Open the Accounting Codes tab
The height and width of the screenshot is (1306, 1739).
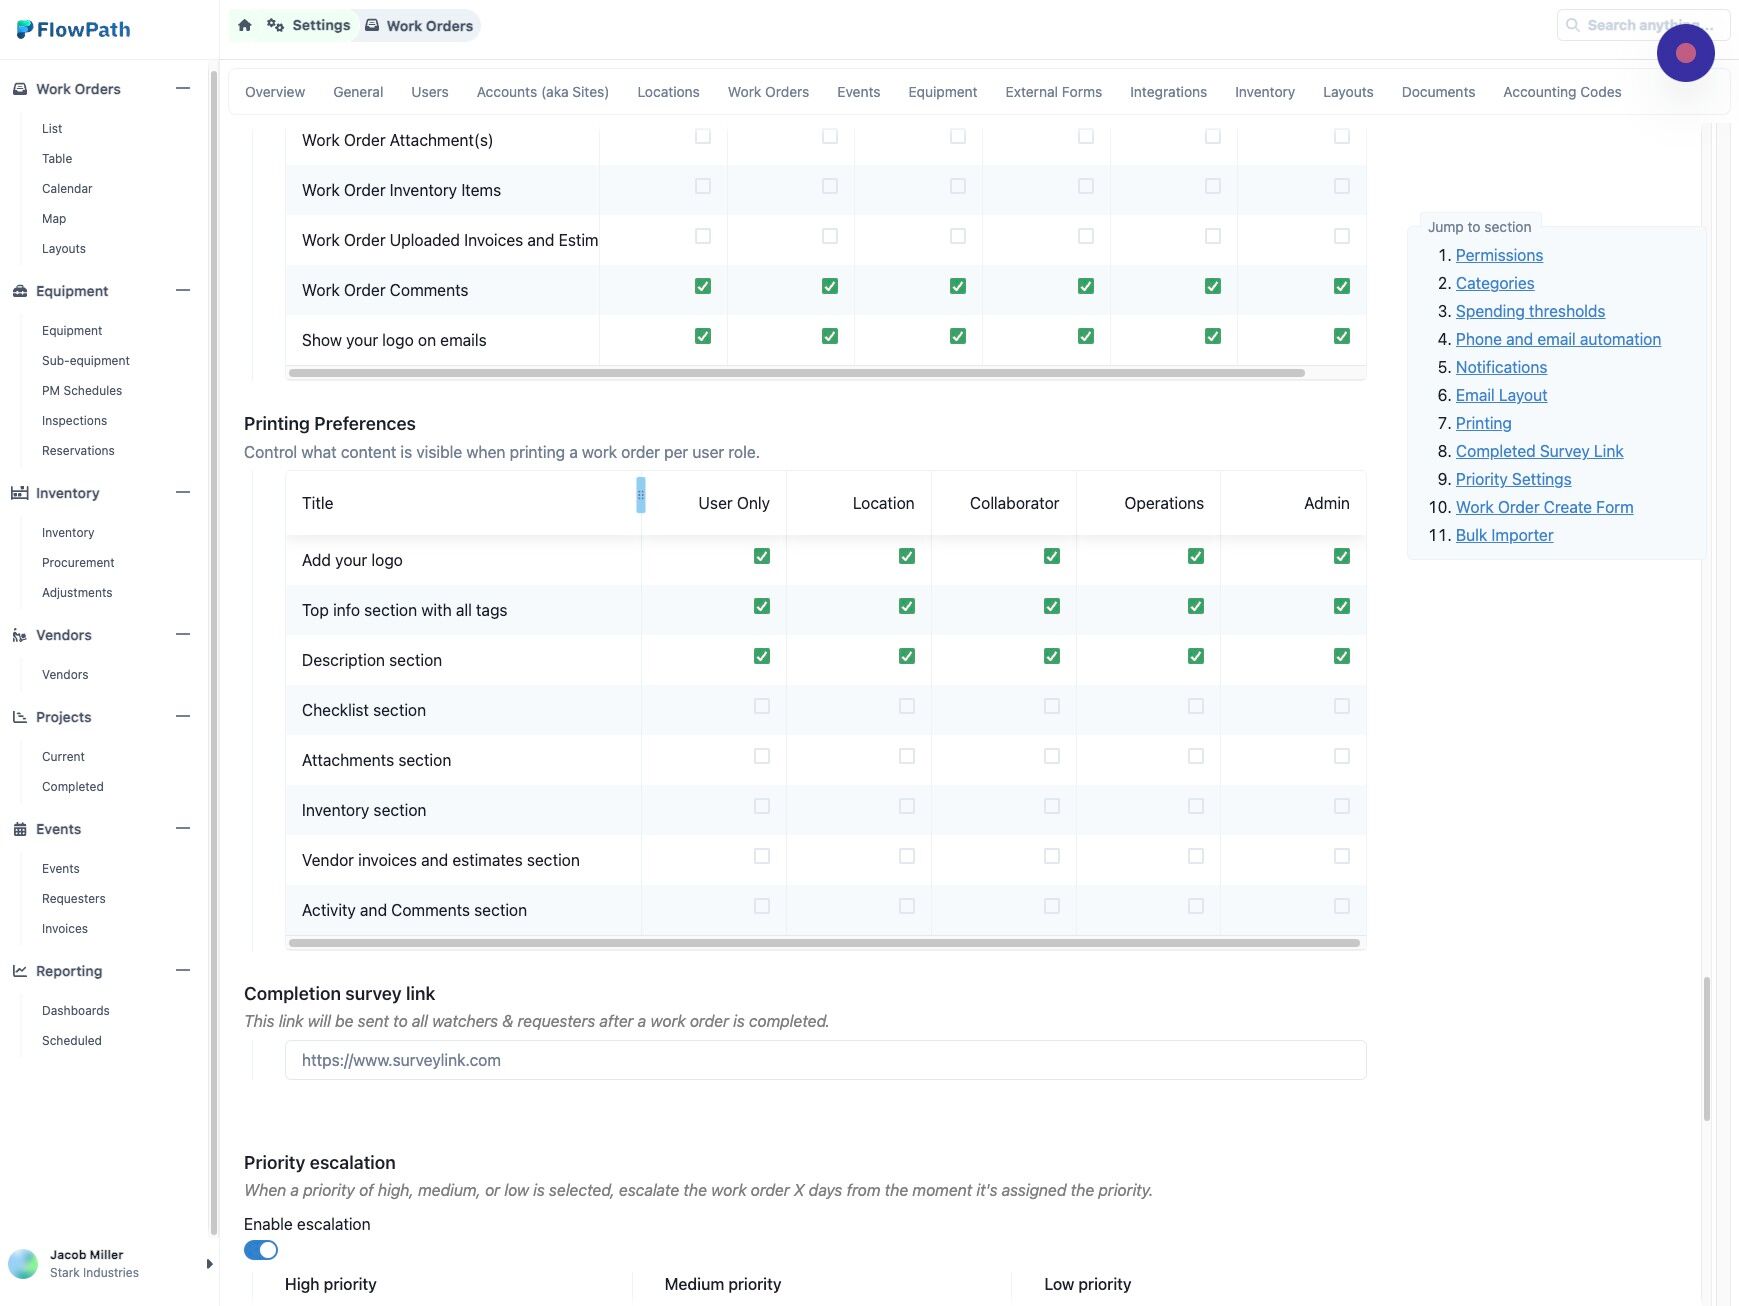pyautogui.click(x=1562, y=92)
